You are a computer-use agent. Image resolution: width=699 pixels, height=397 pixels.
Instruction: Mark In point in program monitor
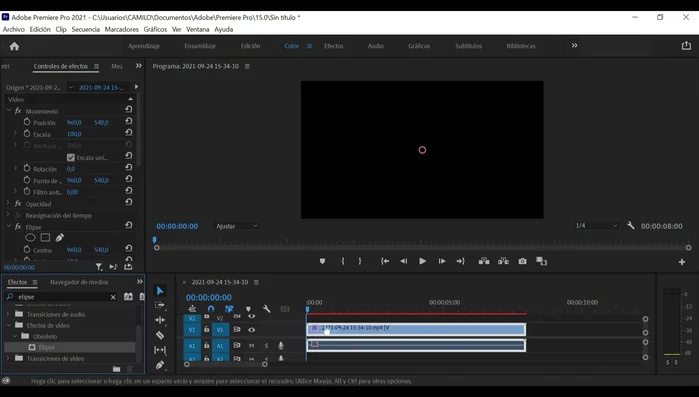[343, 261]
